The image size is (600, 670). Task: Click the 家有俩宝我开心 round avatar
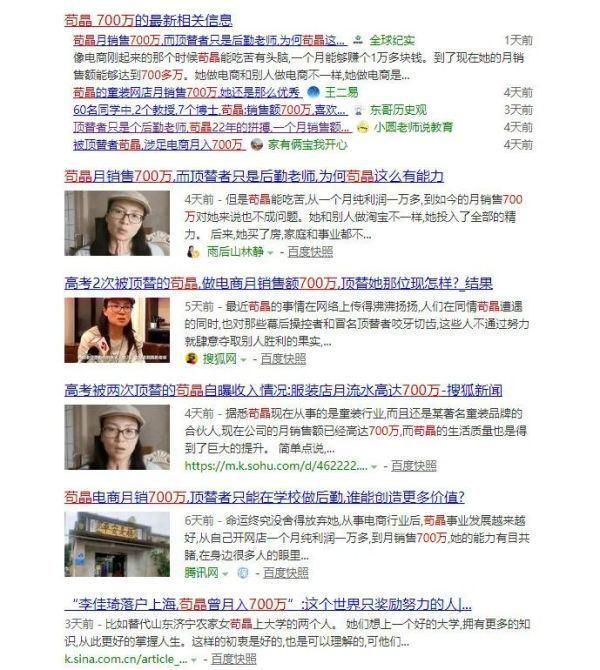(256, 144)
